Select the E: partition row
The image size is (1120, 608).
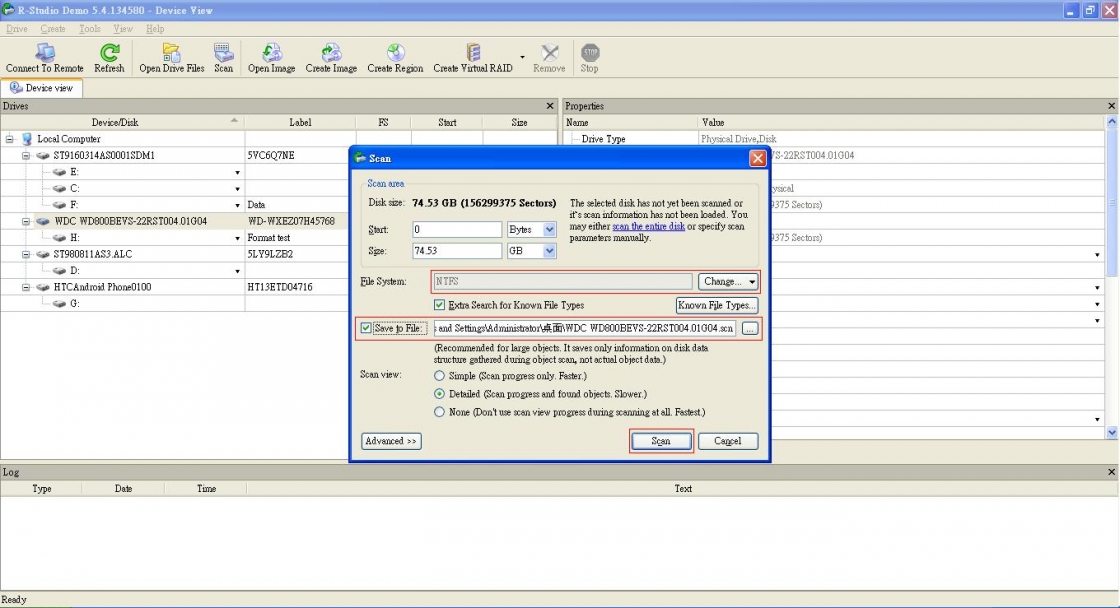pos(279,172)
